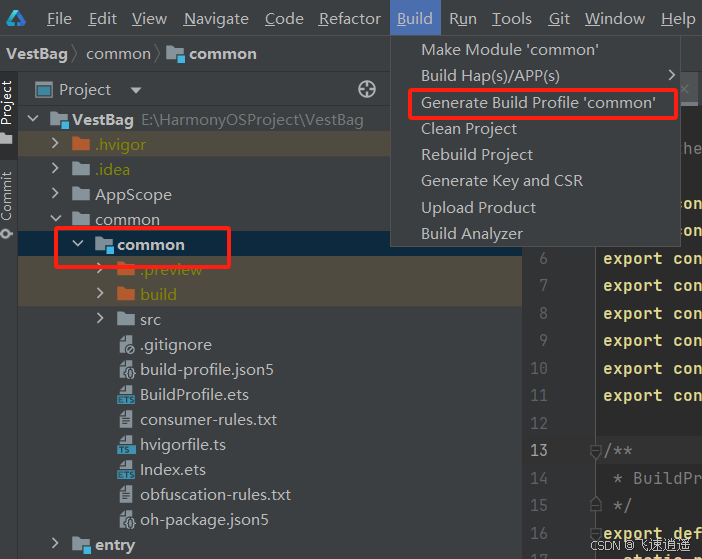Click line number 13 in the gutter

click(539, 450)
